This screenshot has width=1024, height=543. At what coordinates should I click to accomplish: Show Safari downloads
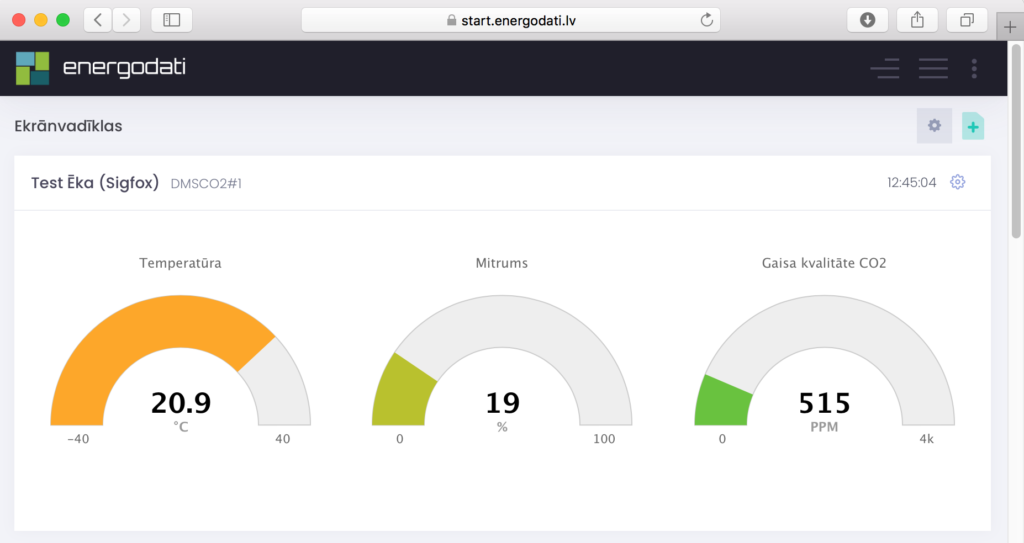coord(867,20)
